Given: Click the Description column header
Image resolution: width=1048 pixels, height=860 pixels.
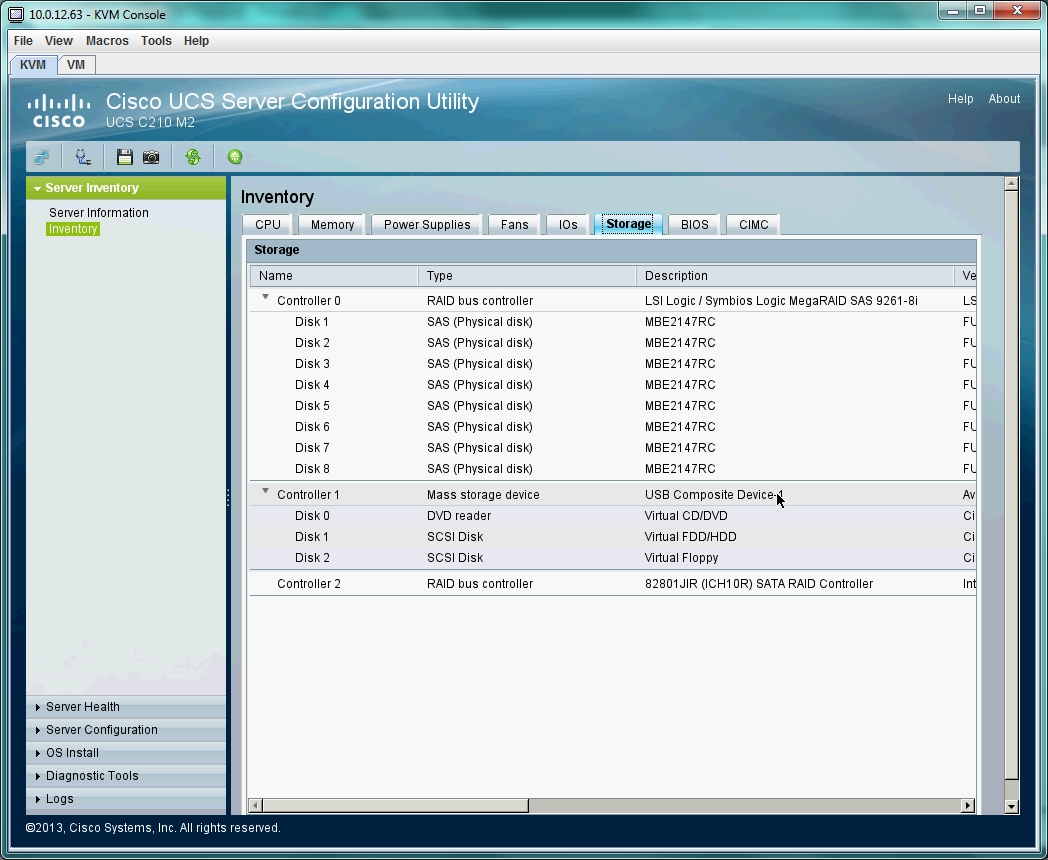Looking at the screenshot, I should tap(795, 275).
